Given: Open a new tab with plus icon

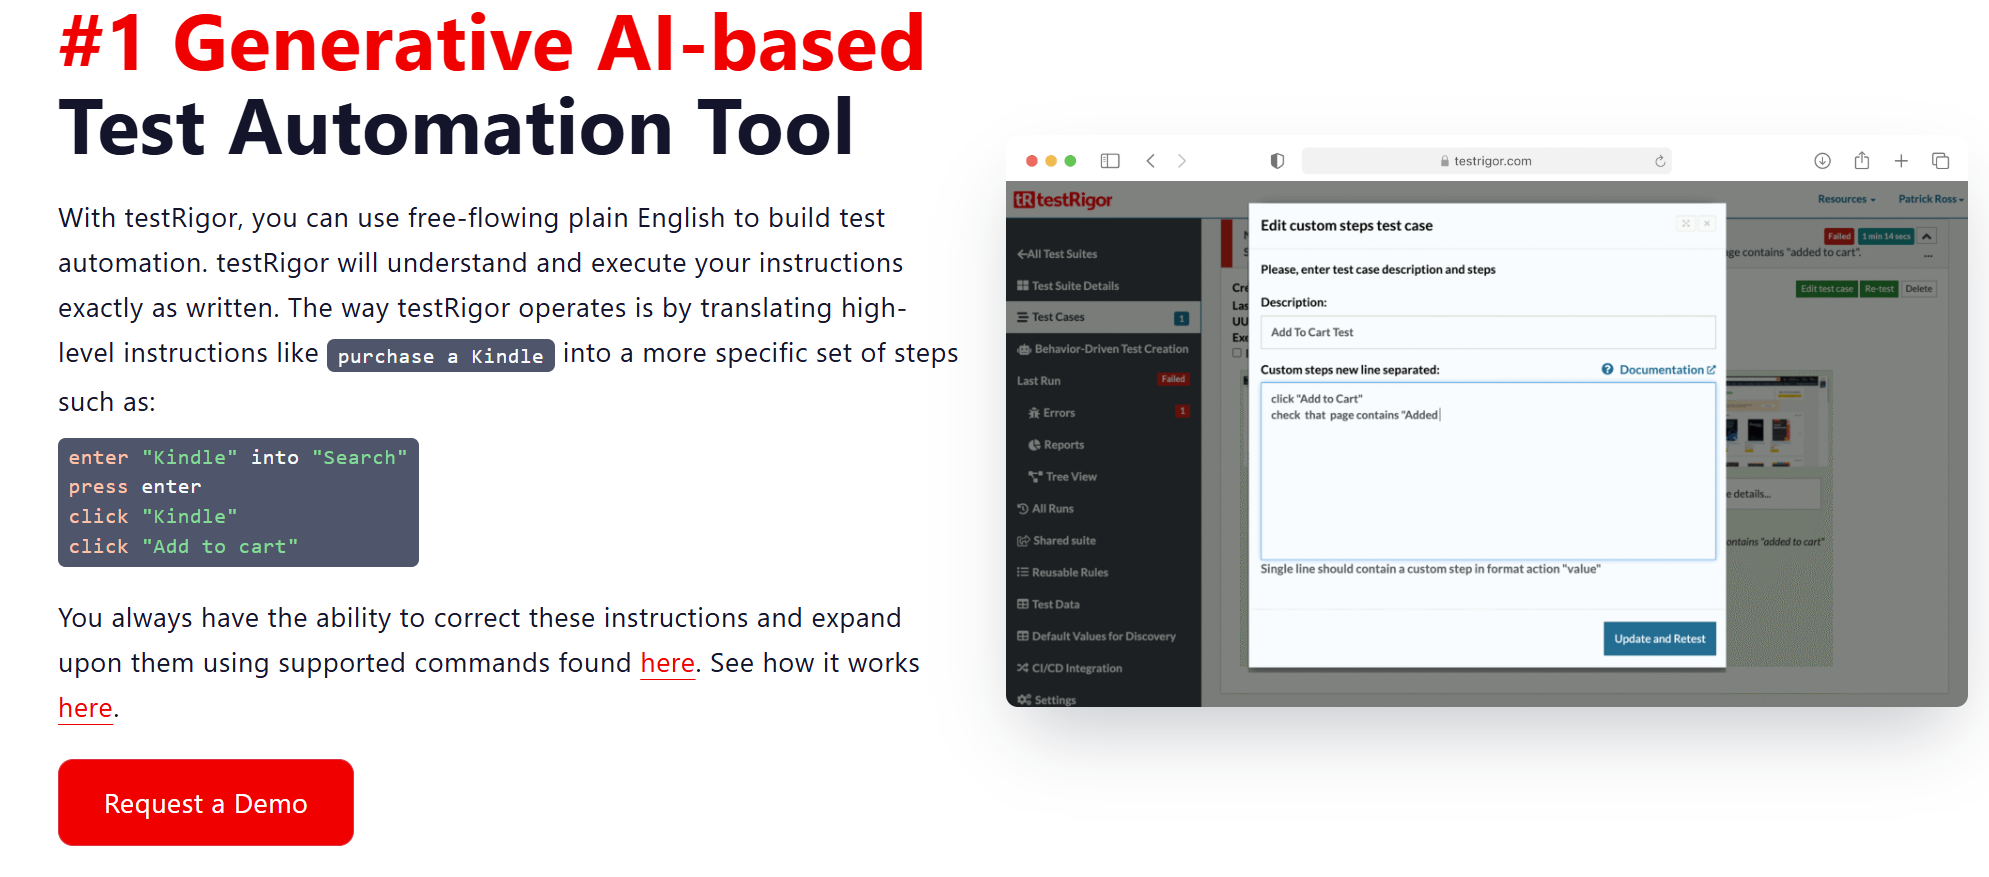Looking at the screenshot, I should click(x=1901, y=161).
